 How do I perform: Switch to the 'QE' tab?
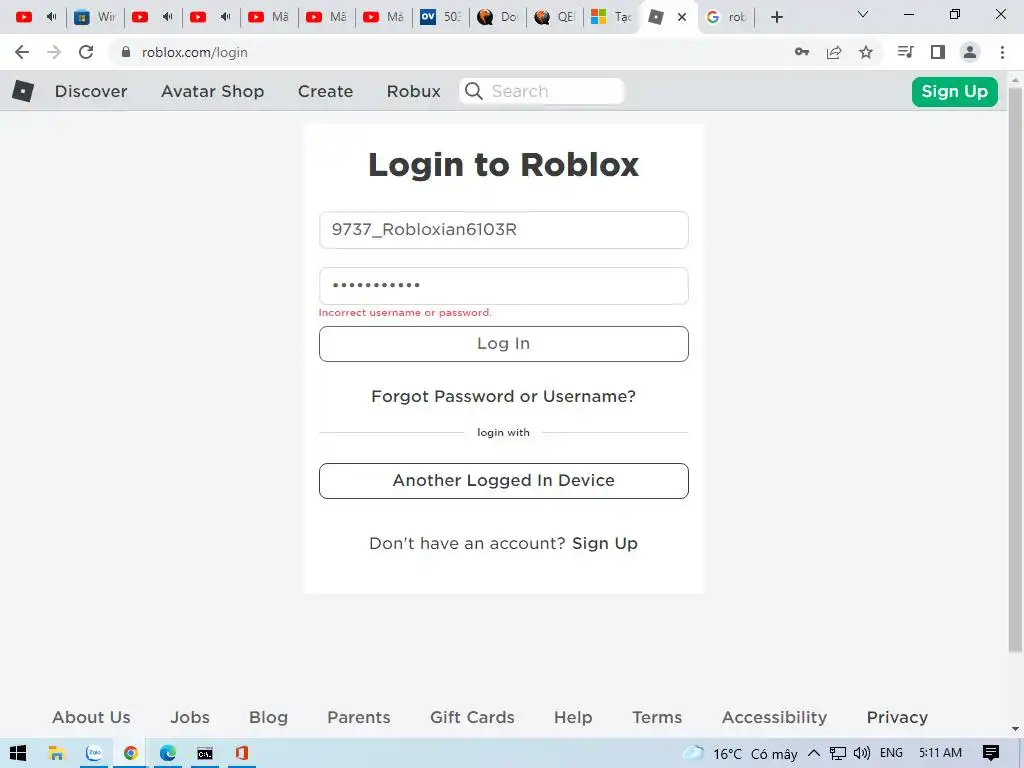(554, 17)
